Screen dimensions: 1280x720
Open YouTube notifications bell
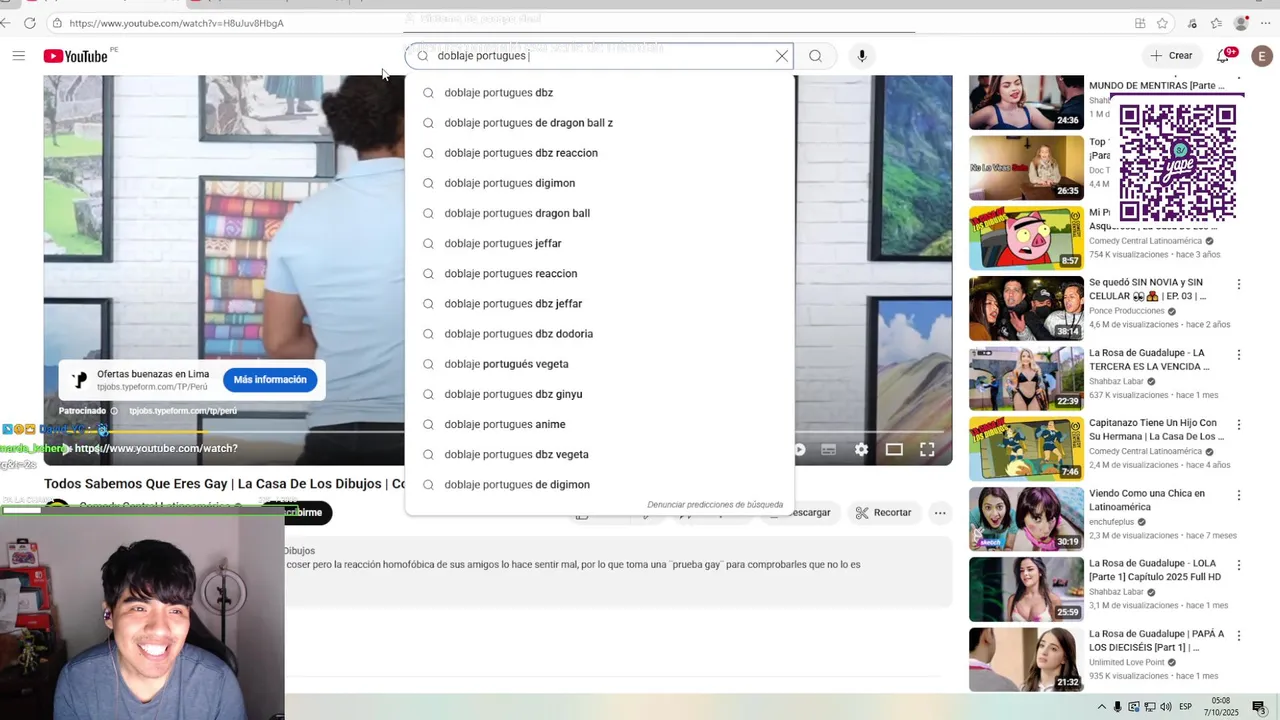pos(1223,56)
